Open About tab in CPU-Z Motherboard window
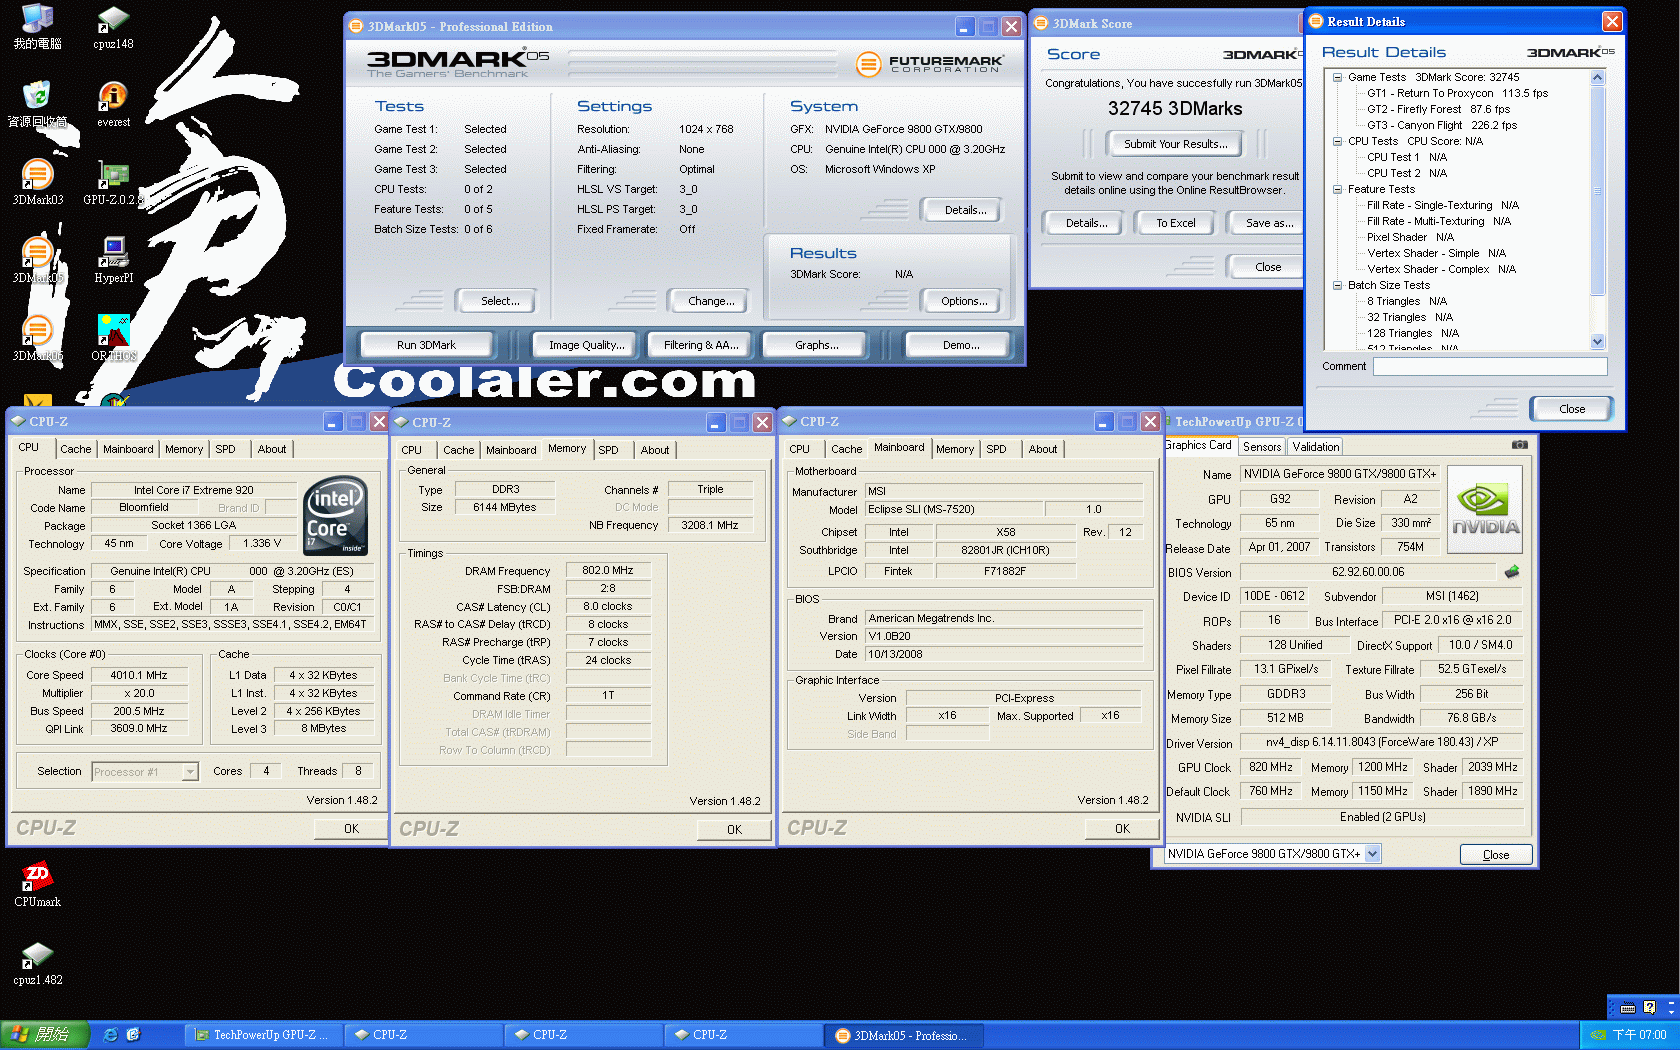The height and width of the screenshot is (1050, 1680). click(1043, 449)
